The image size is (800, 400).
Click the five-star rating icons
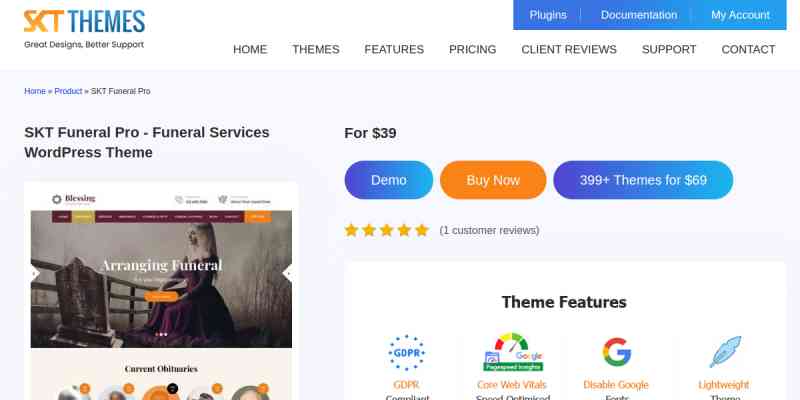[x=387, y=231]
